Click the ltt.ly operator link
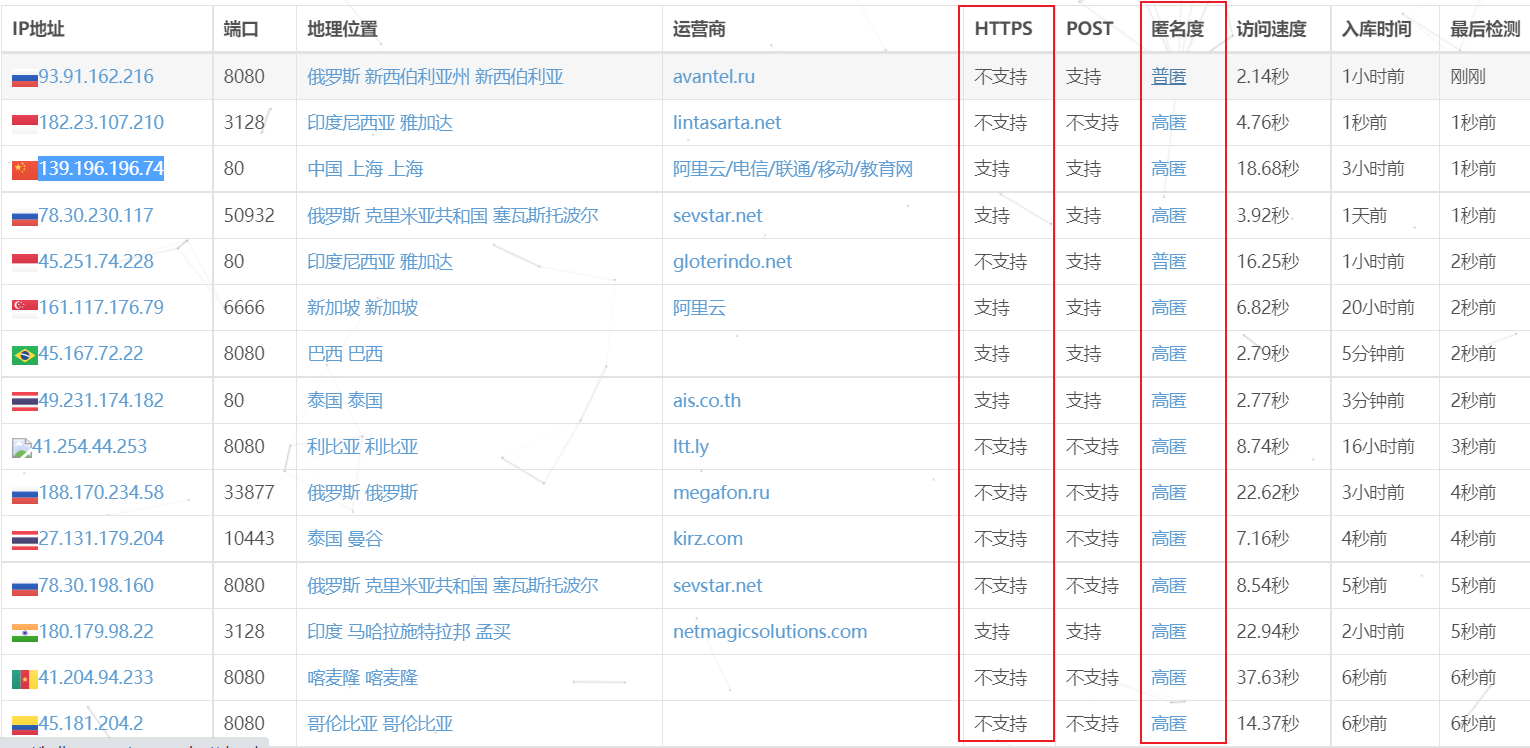1530x748 pixels. pyautogui.click(x=691, y=446)
